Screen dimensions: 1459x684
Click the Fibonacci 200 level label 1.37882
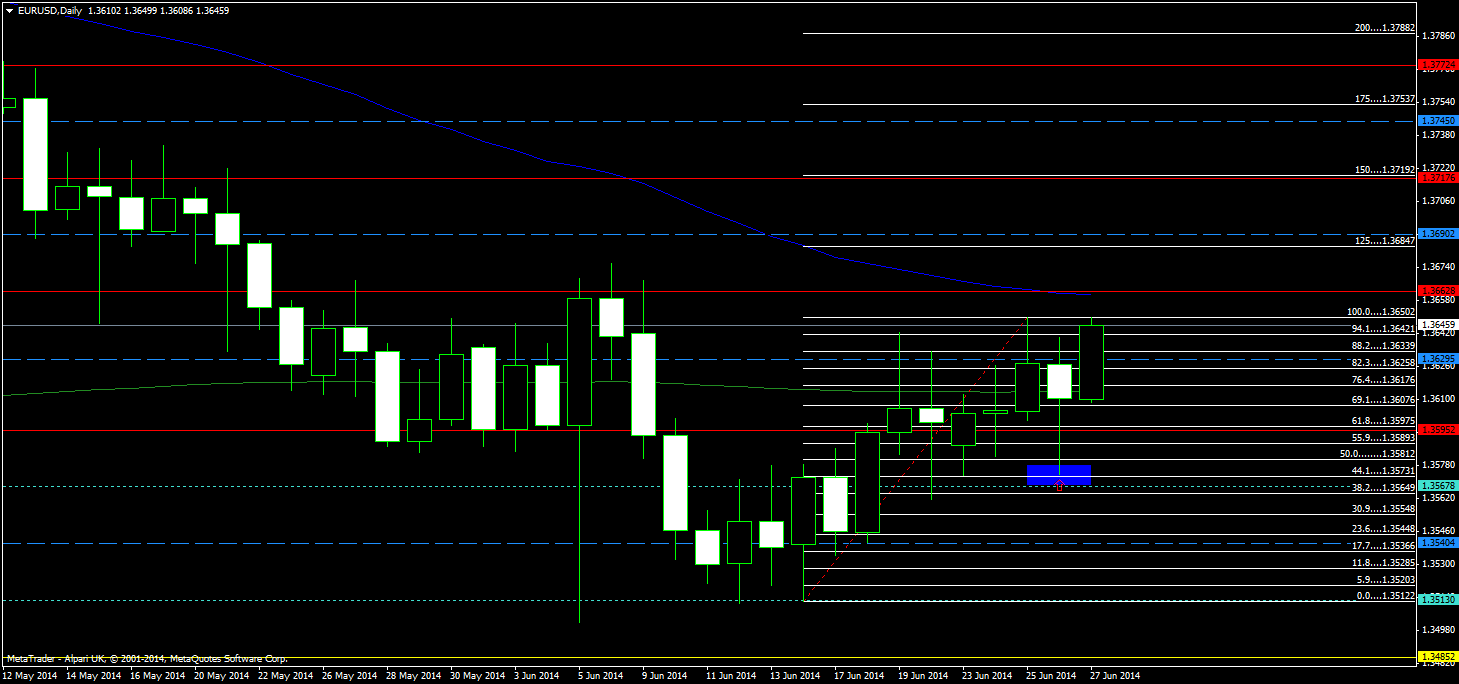1384,28
